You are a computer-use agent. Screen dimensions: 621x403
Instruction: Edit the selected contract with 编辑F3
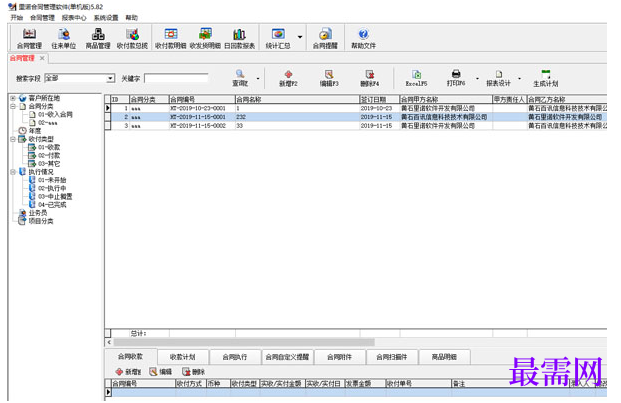tap(329, 78)
